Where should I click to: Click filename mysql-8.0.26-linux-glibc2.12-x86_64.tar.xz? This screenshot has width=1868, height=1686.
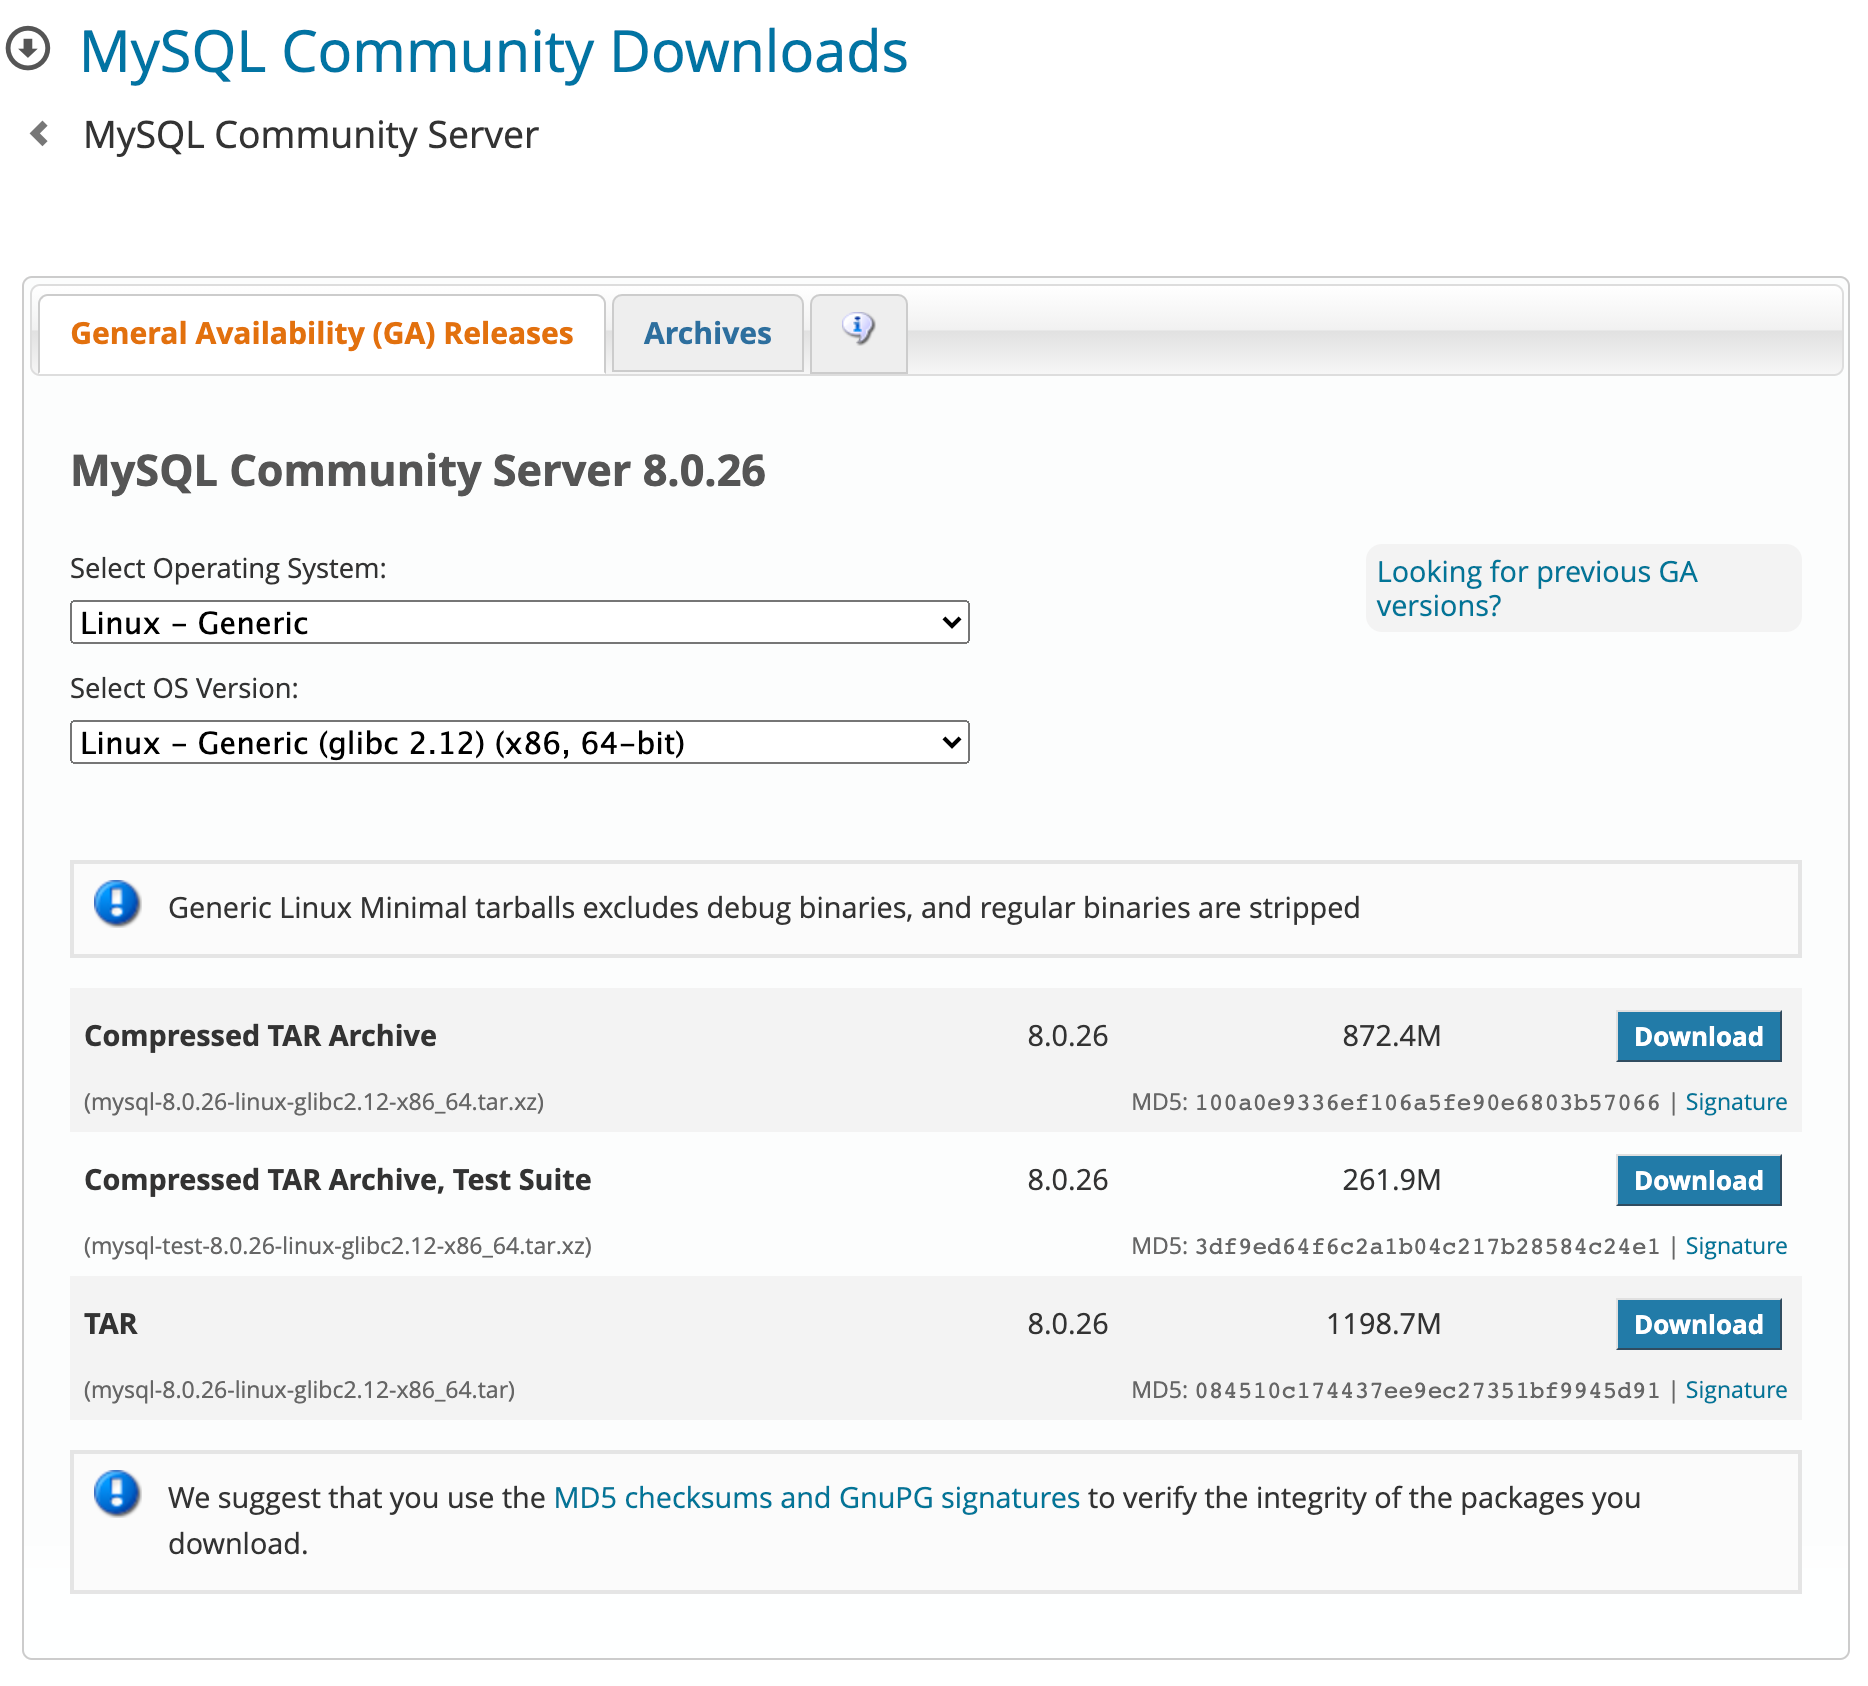(x=314, y=1102)
